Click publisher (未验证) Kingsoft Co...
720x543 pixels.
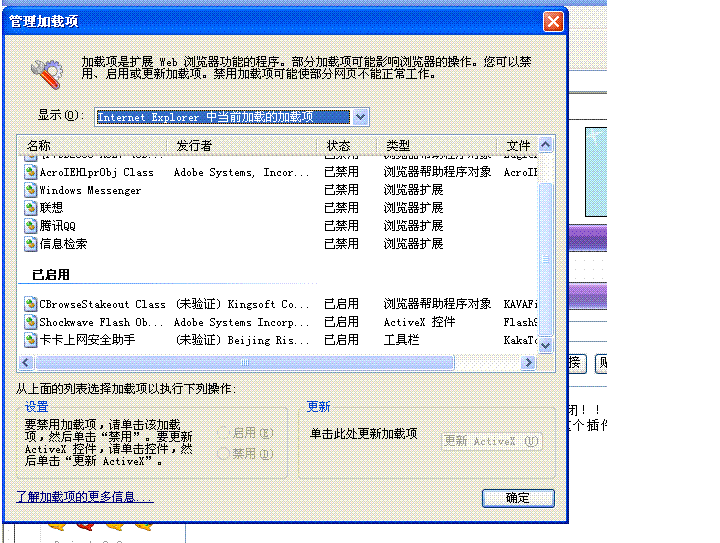(242, 304)
